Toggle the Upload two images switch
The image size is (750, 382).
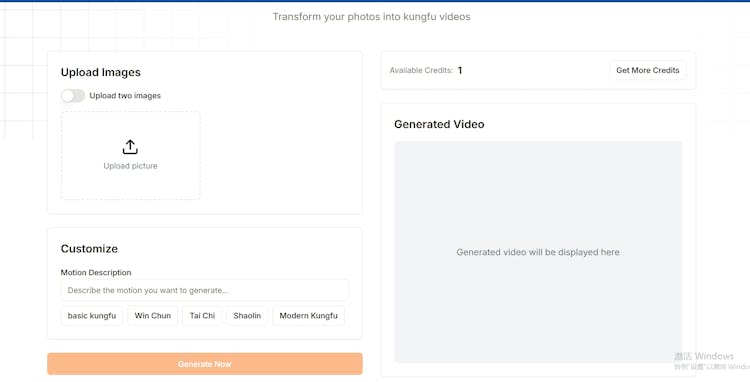(x=73, y=96)
